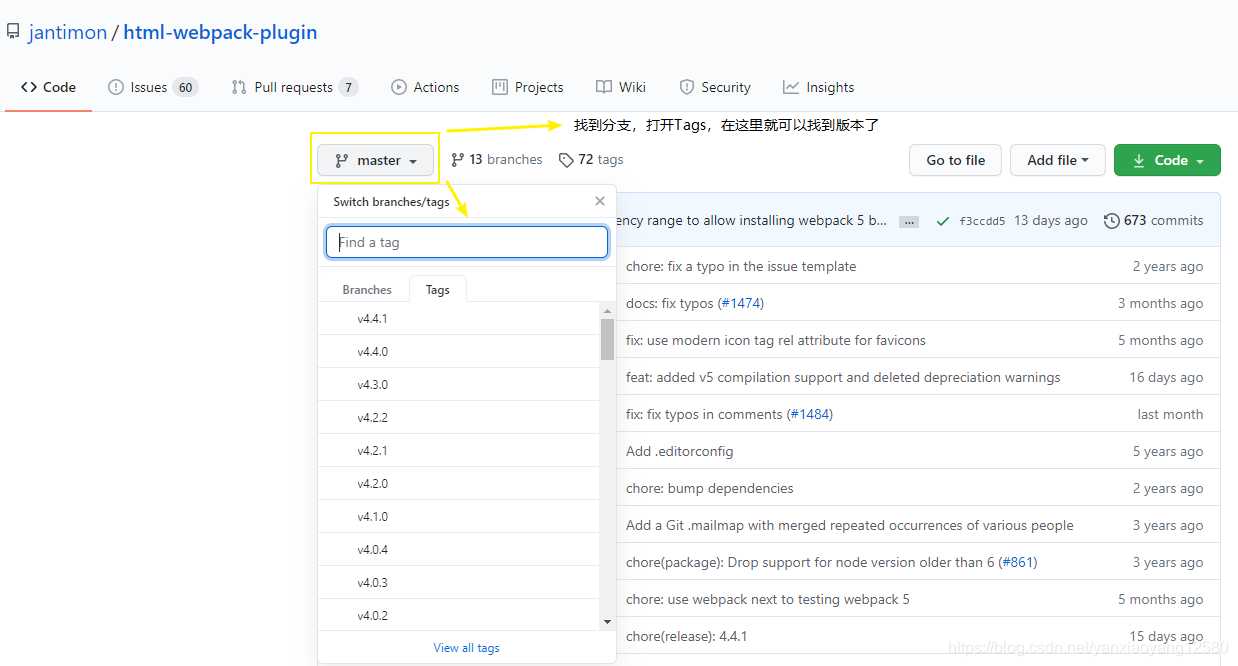Open the Add file dropdown
The height and width of the screenshot is (666, 1238).
[1057, 160]
